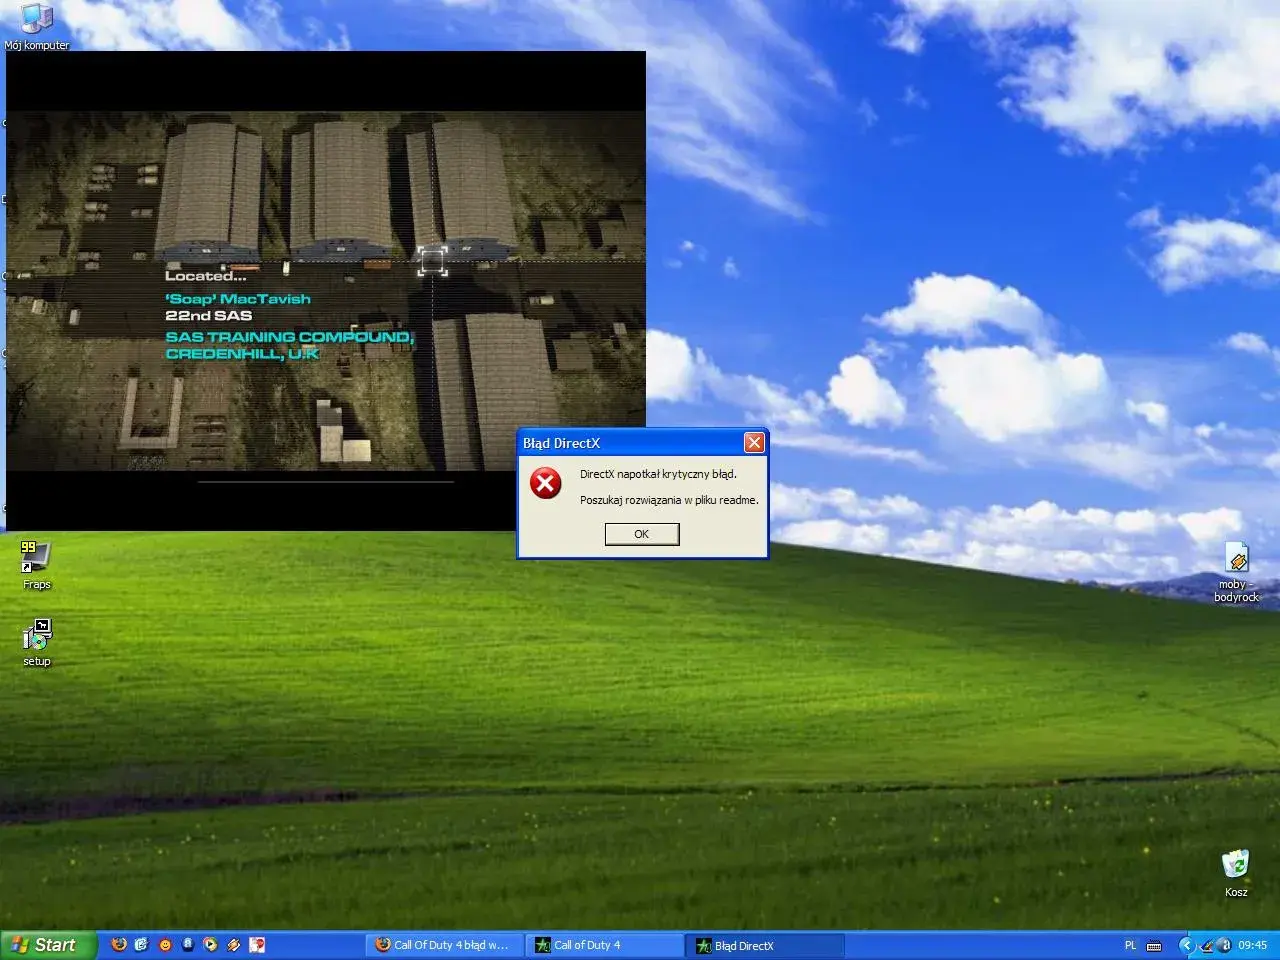Viewport: 1280px width, 960px height.
Task: Expand hidden tray icons with the arrow
Action: point(1186,945)
